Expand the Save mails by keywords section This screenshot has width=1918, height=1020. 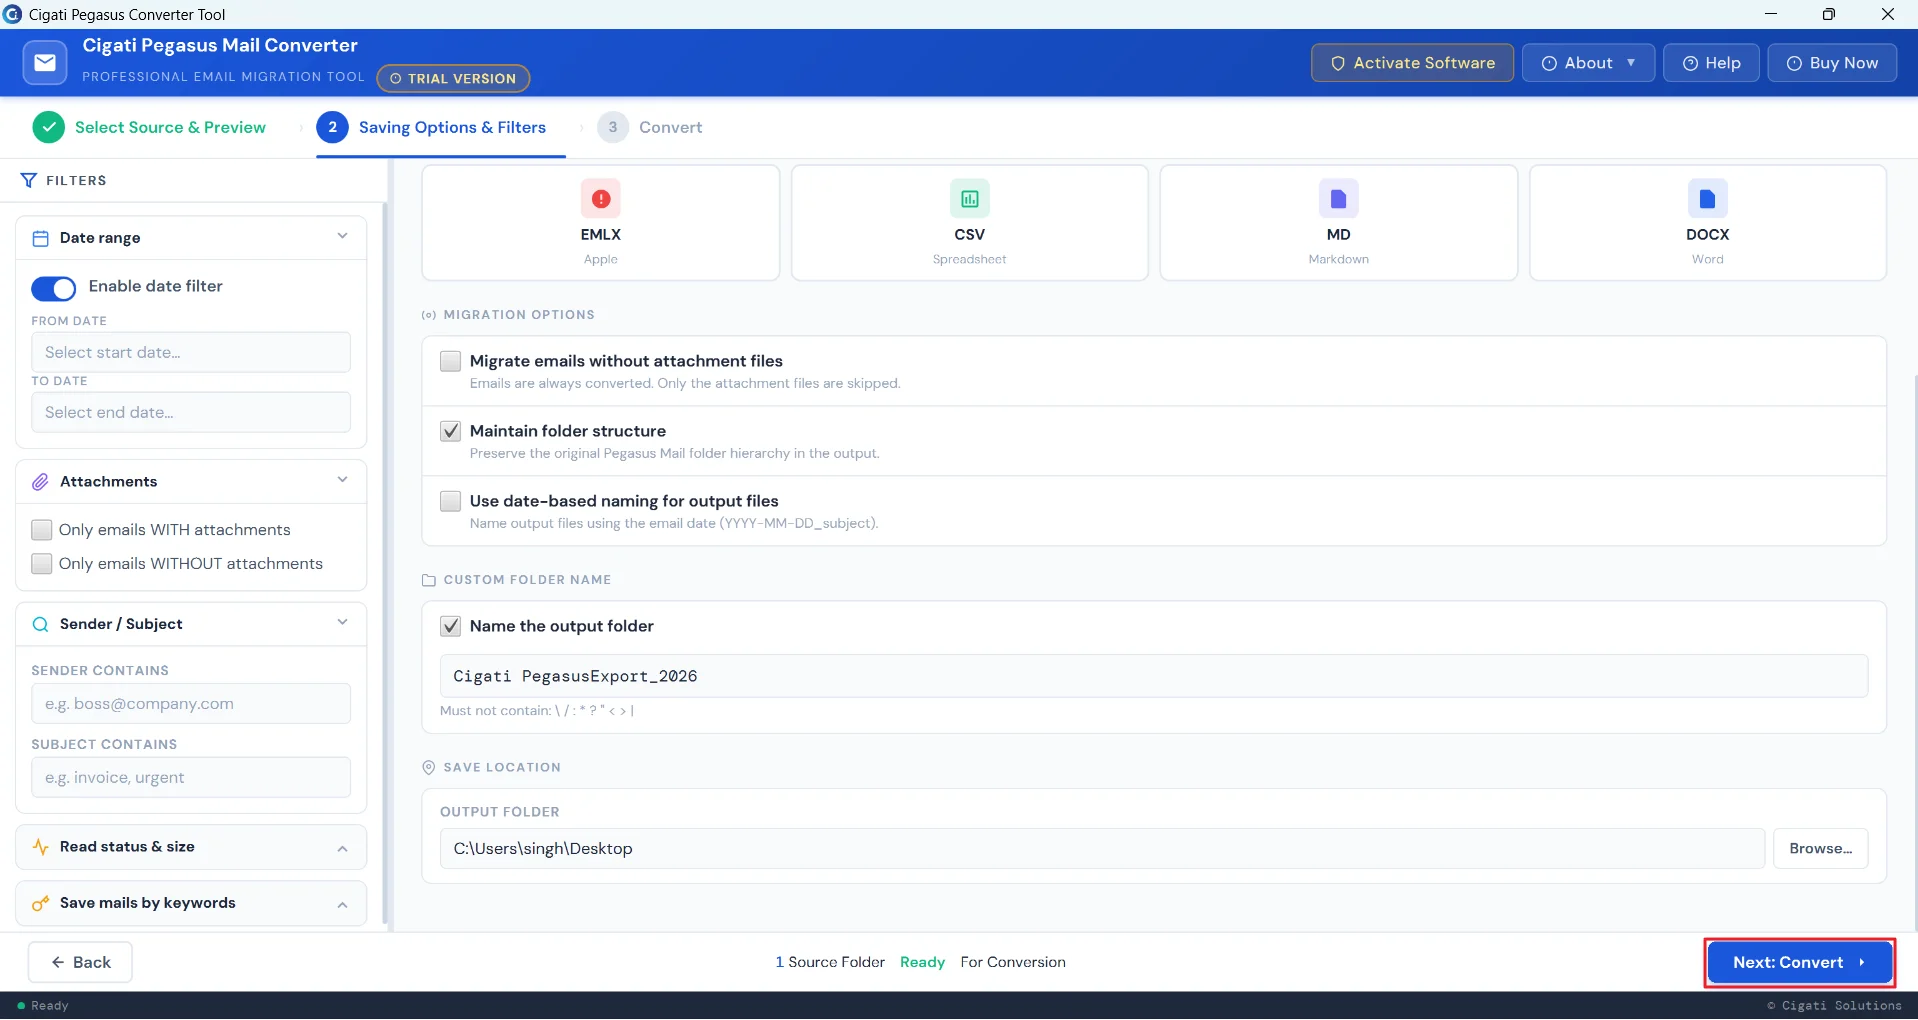point(191,903)
